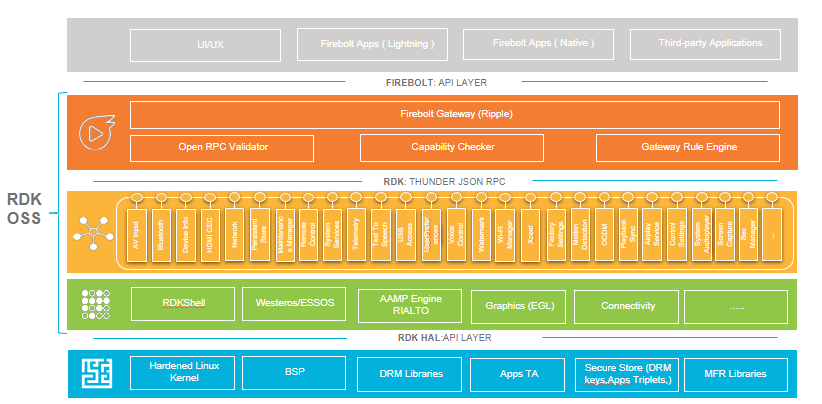Select the Wi-Fi Manager plugin block
Viewport: 822px width, 404px height.
point(504,235)
